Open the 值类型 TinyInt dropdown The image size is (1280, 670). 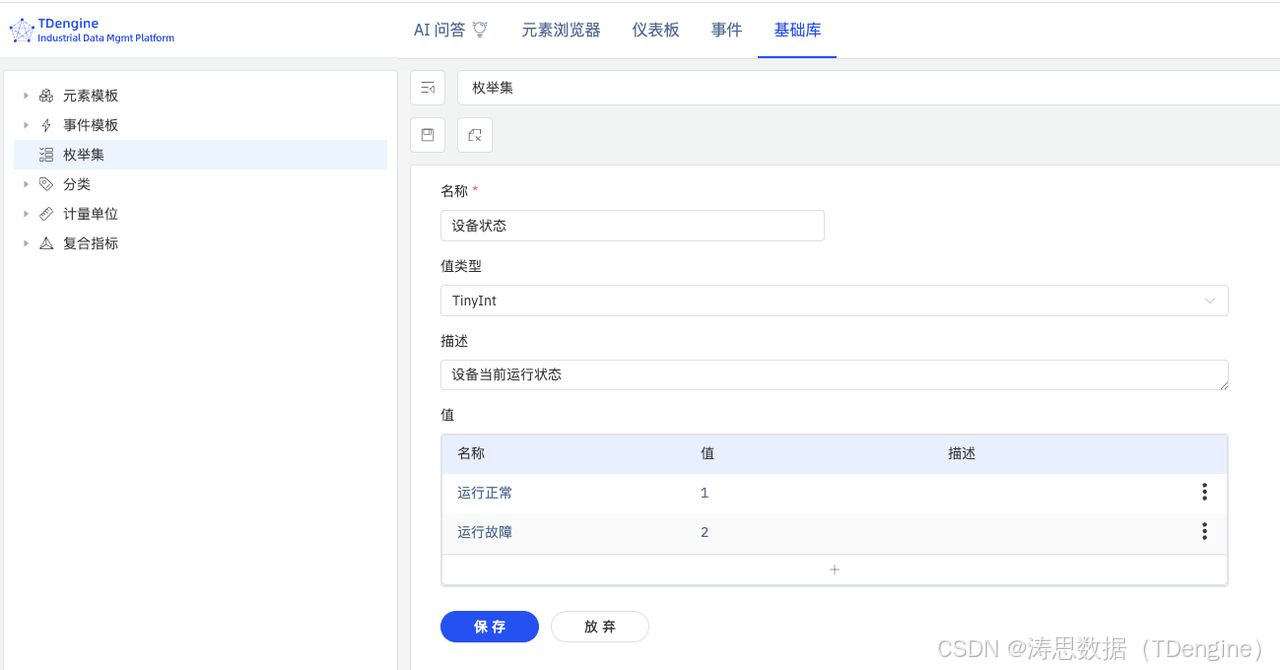tap(834, 301)
